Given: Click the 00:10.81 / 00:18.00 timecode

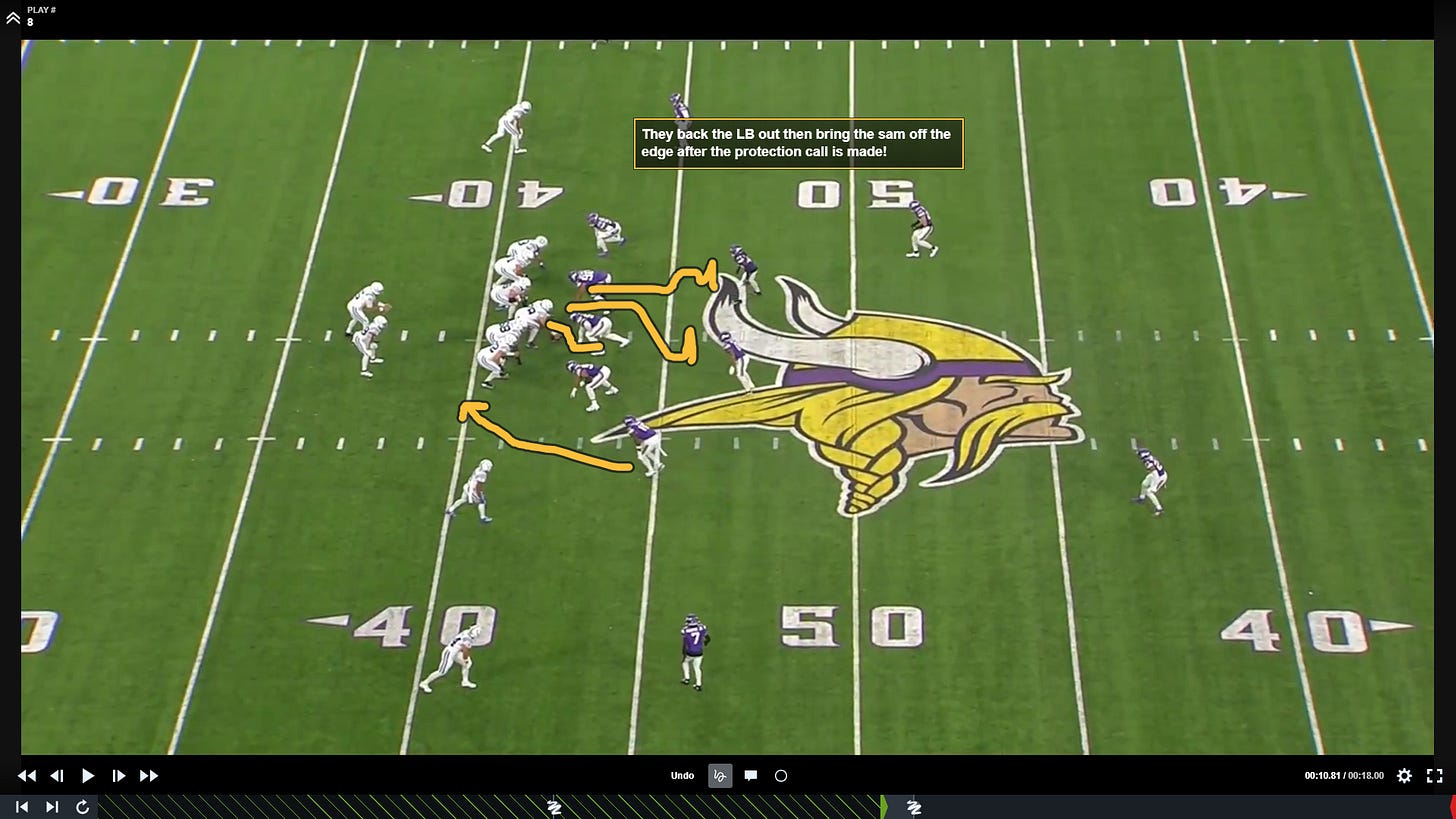Looking at the screenshot, I should (x=1344, y=776).
